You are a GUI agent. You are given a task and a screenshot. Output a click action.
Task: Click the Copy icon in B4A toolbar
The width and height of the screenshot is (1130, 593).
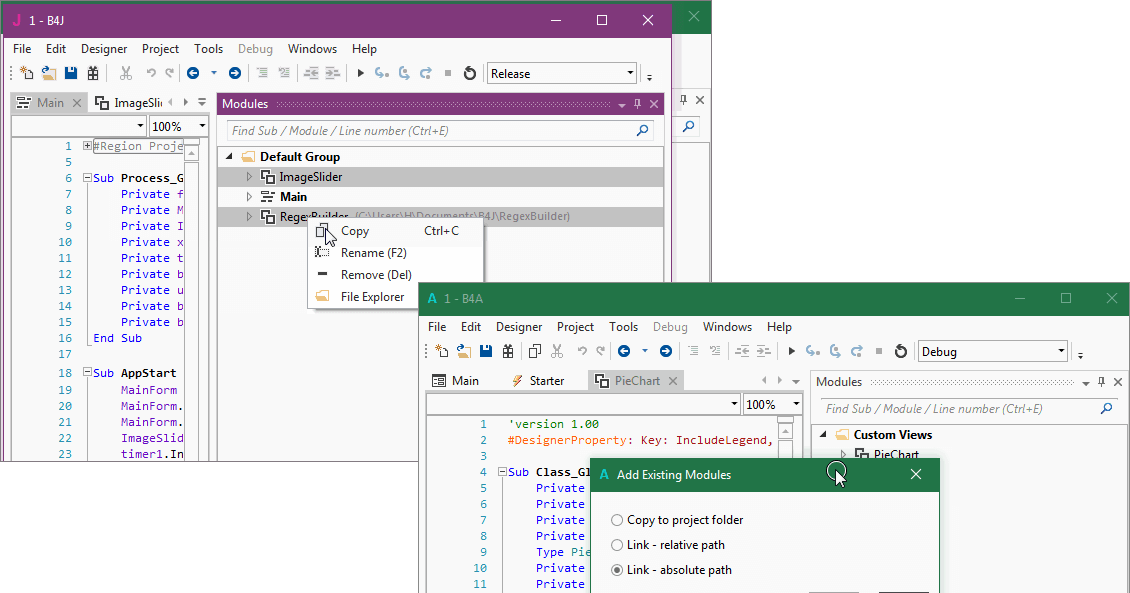(x=534, y=351)
